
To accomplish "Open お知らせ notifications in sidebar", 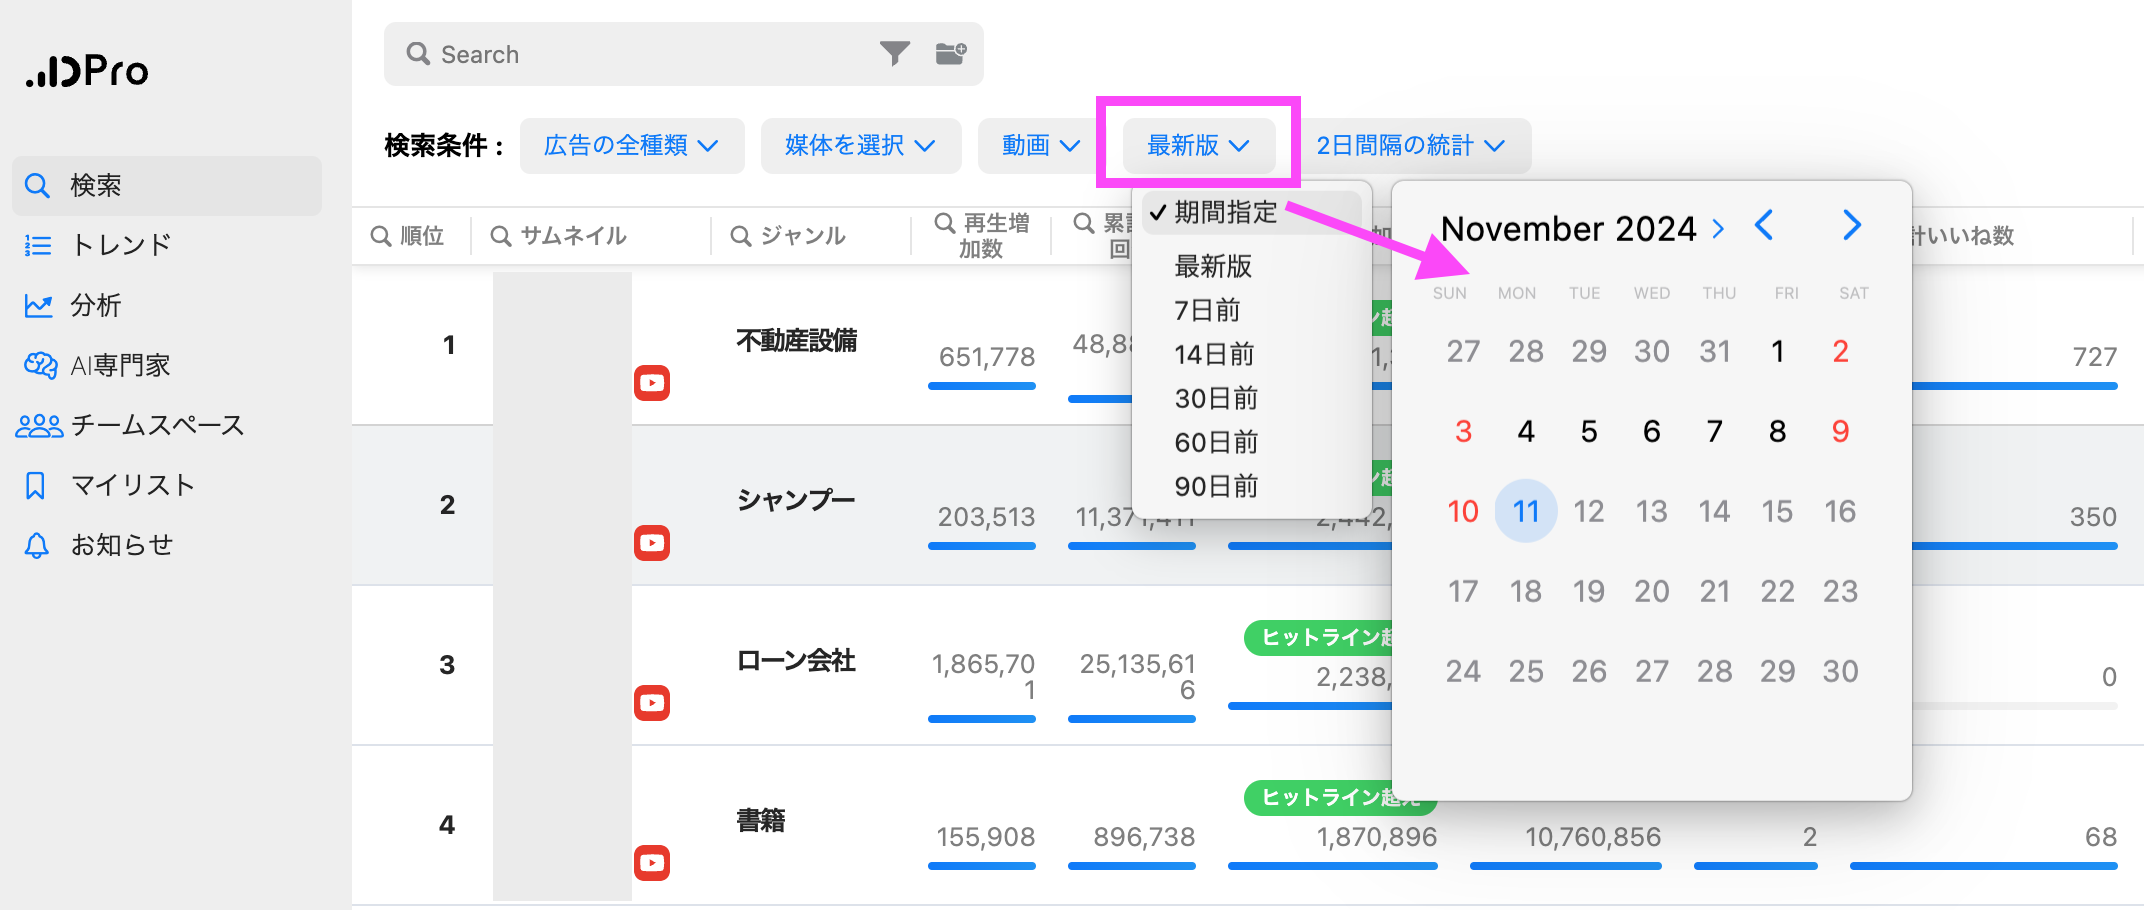I will [x=121, y=545].
